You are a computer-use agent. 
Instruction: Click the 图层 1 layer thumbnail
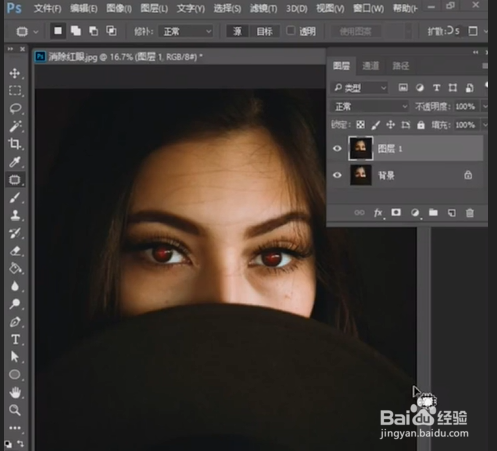pos(361,148)
